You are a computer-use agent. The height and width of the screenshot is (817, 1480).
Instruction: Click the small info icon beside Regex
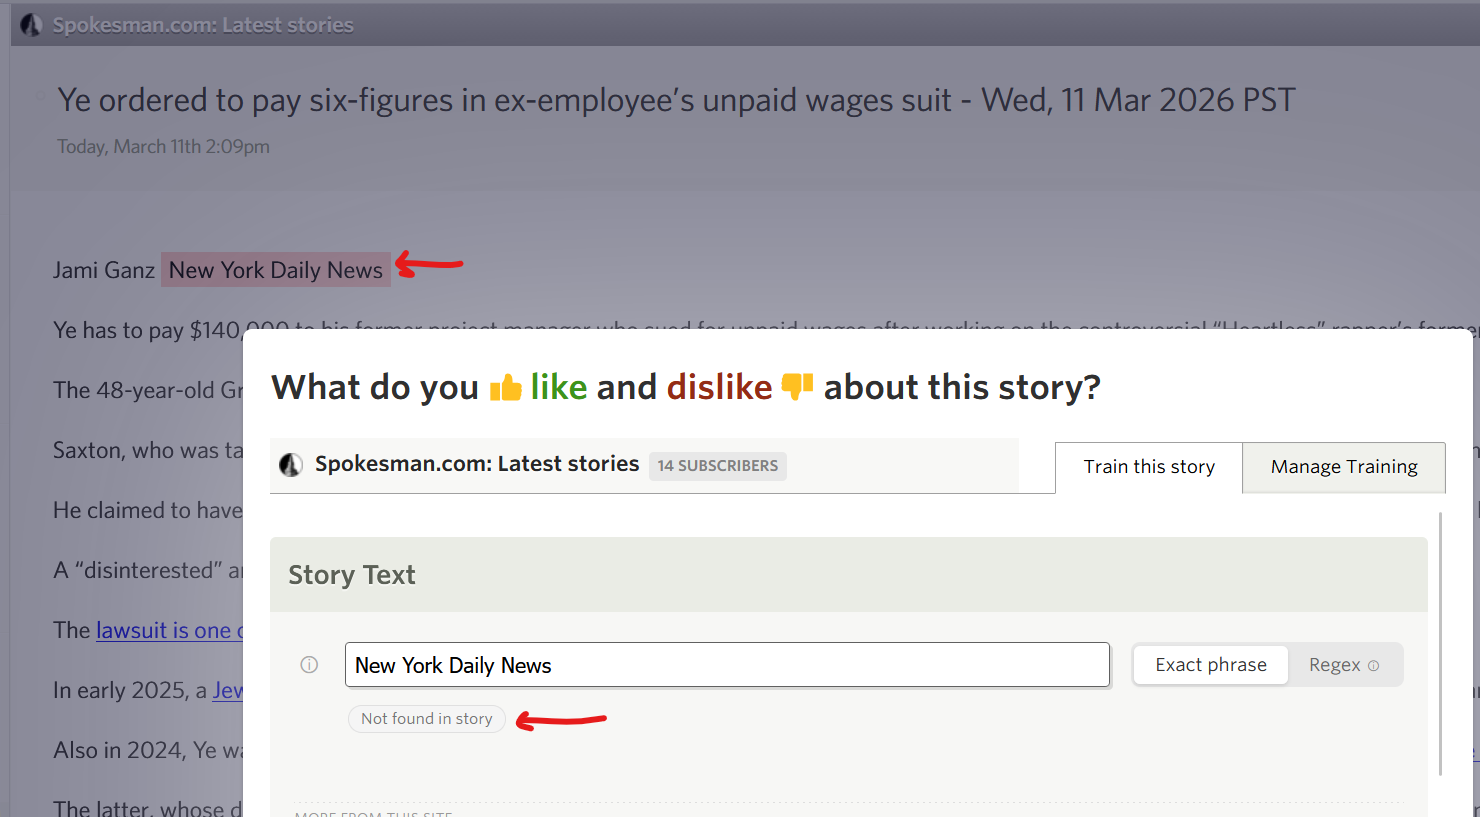pyautogui.click(x=1373, y=666)
